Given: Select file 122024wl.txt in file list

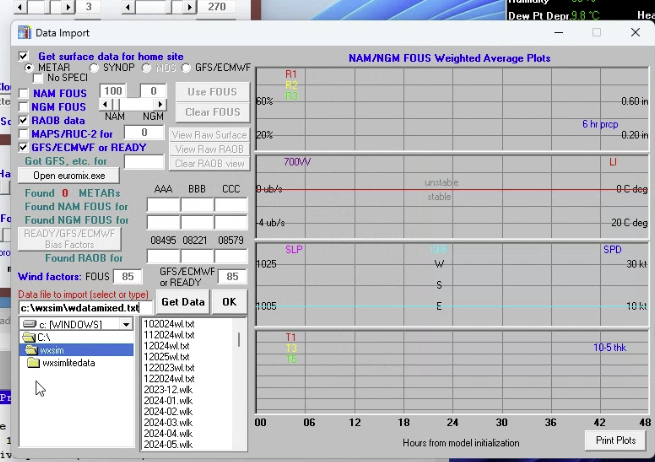Looking at the screenshot, I should [169, 379].
